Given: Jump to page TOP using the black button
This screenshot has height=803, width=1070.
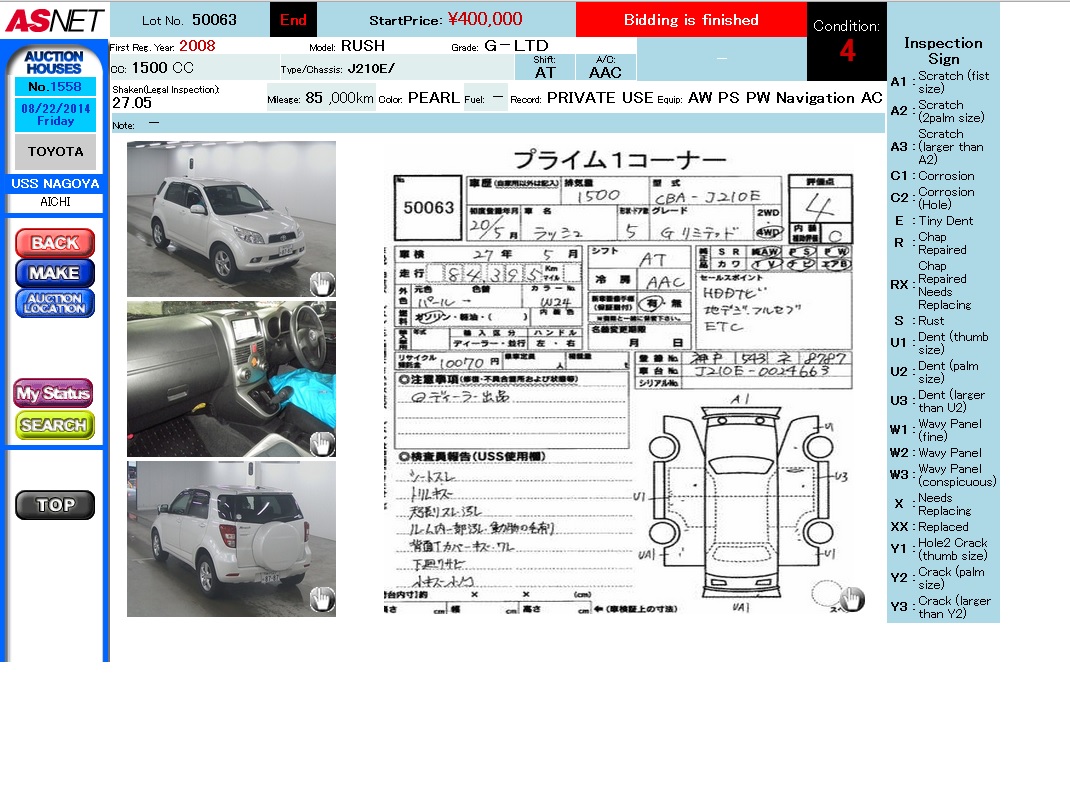Looking at the screenshot, I should tap(55, 505).
